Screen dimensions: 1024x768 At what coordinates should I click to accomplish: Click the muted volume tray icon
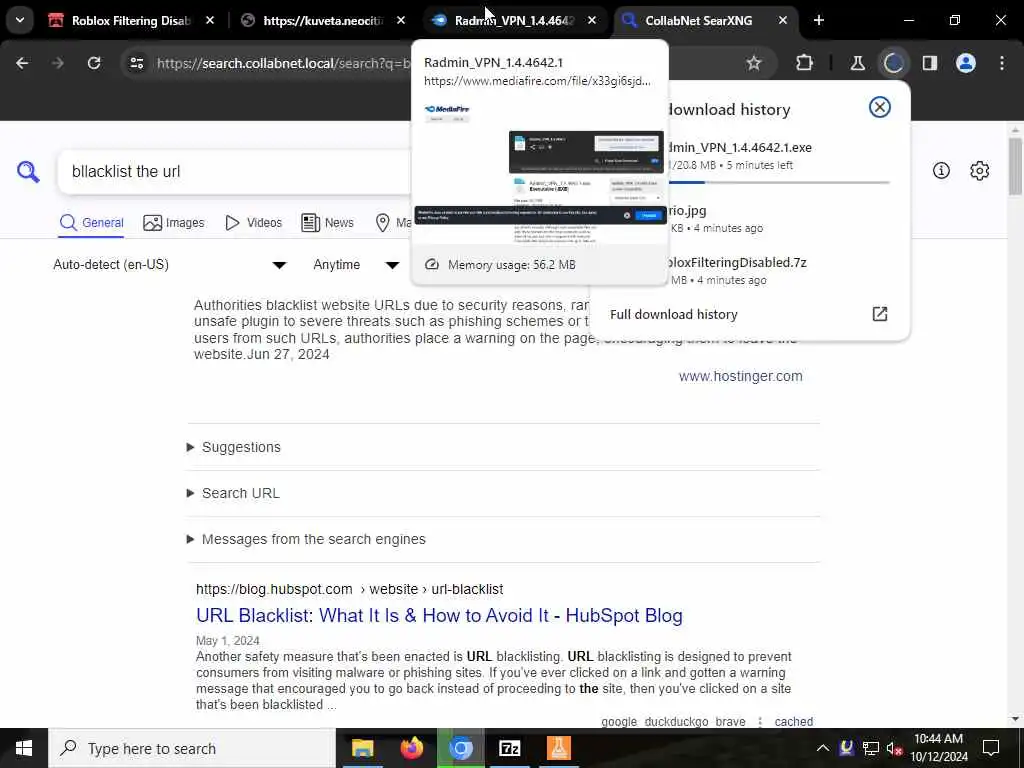[x=894, y=748]
